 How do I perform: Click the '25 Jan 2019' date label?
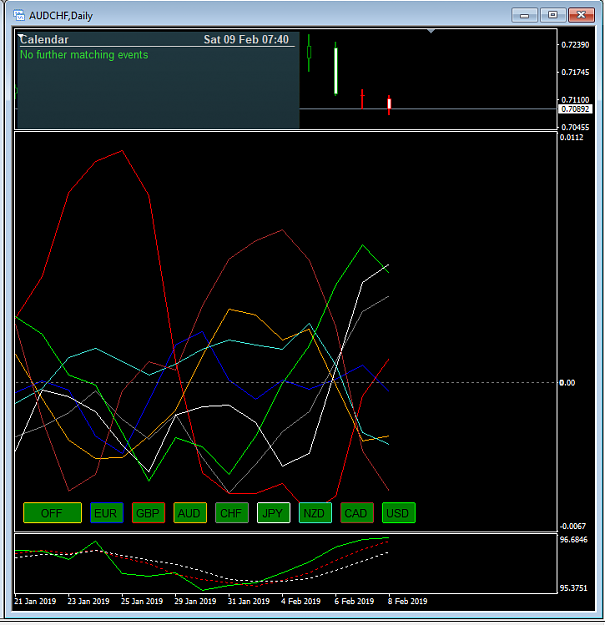click(x=142, y=601)
